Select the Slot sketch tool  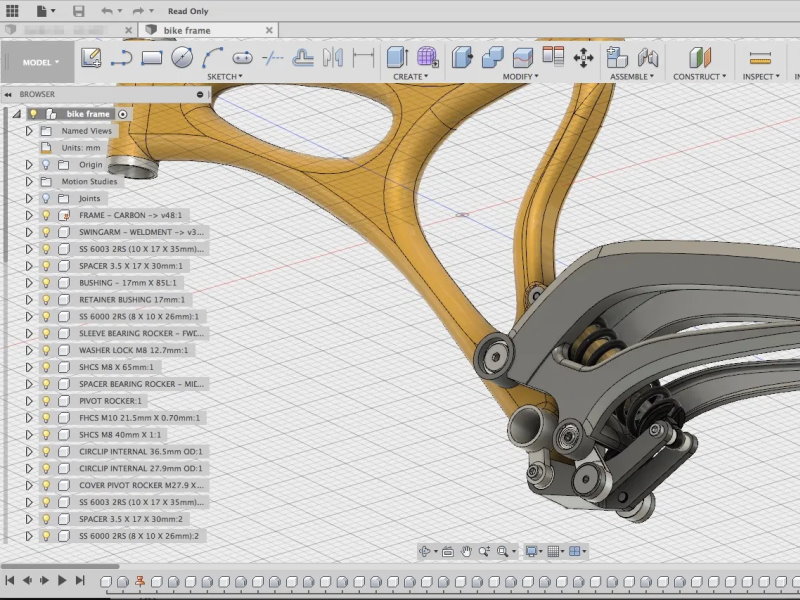[242, 58]
